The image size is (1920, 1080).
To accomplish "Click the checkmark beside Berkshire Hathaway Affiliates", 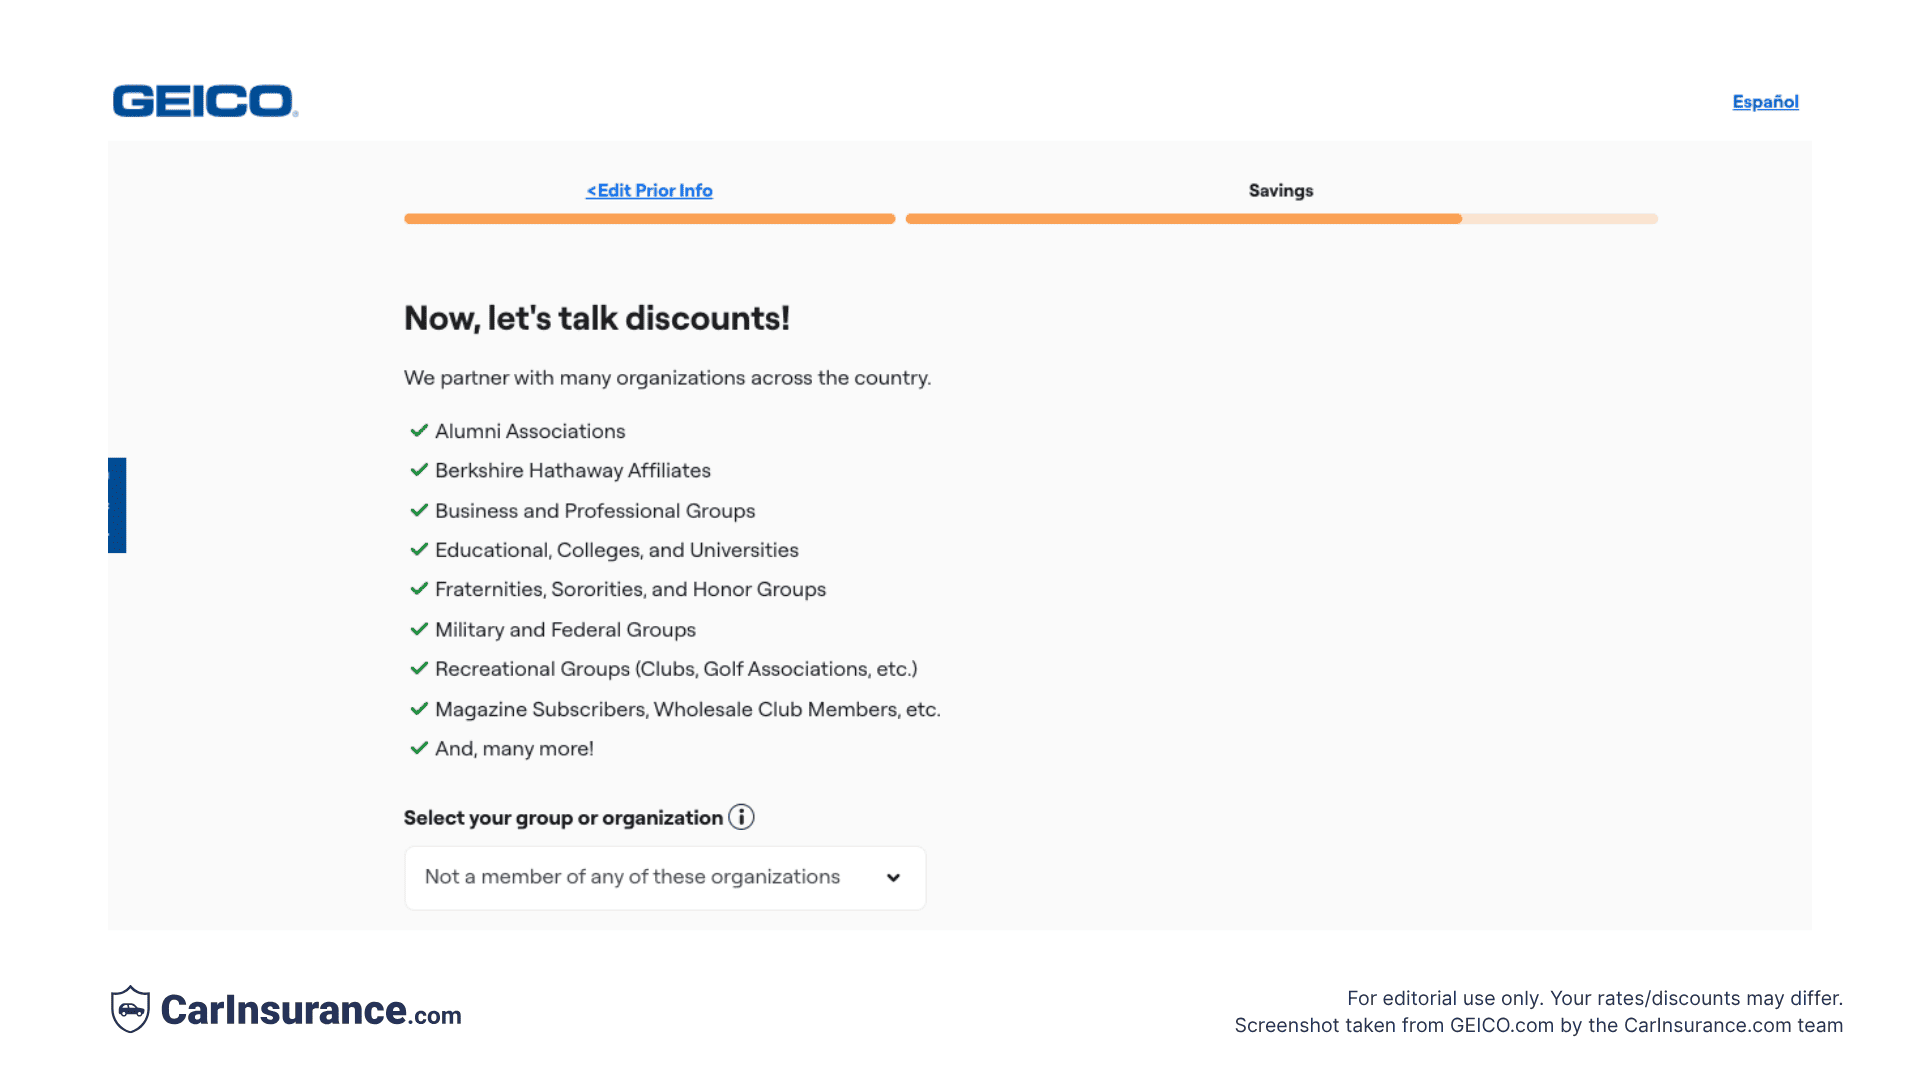I will point(419,470).
